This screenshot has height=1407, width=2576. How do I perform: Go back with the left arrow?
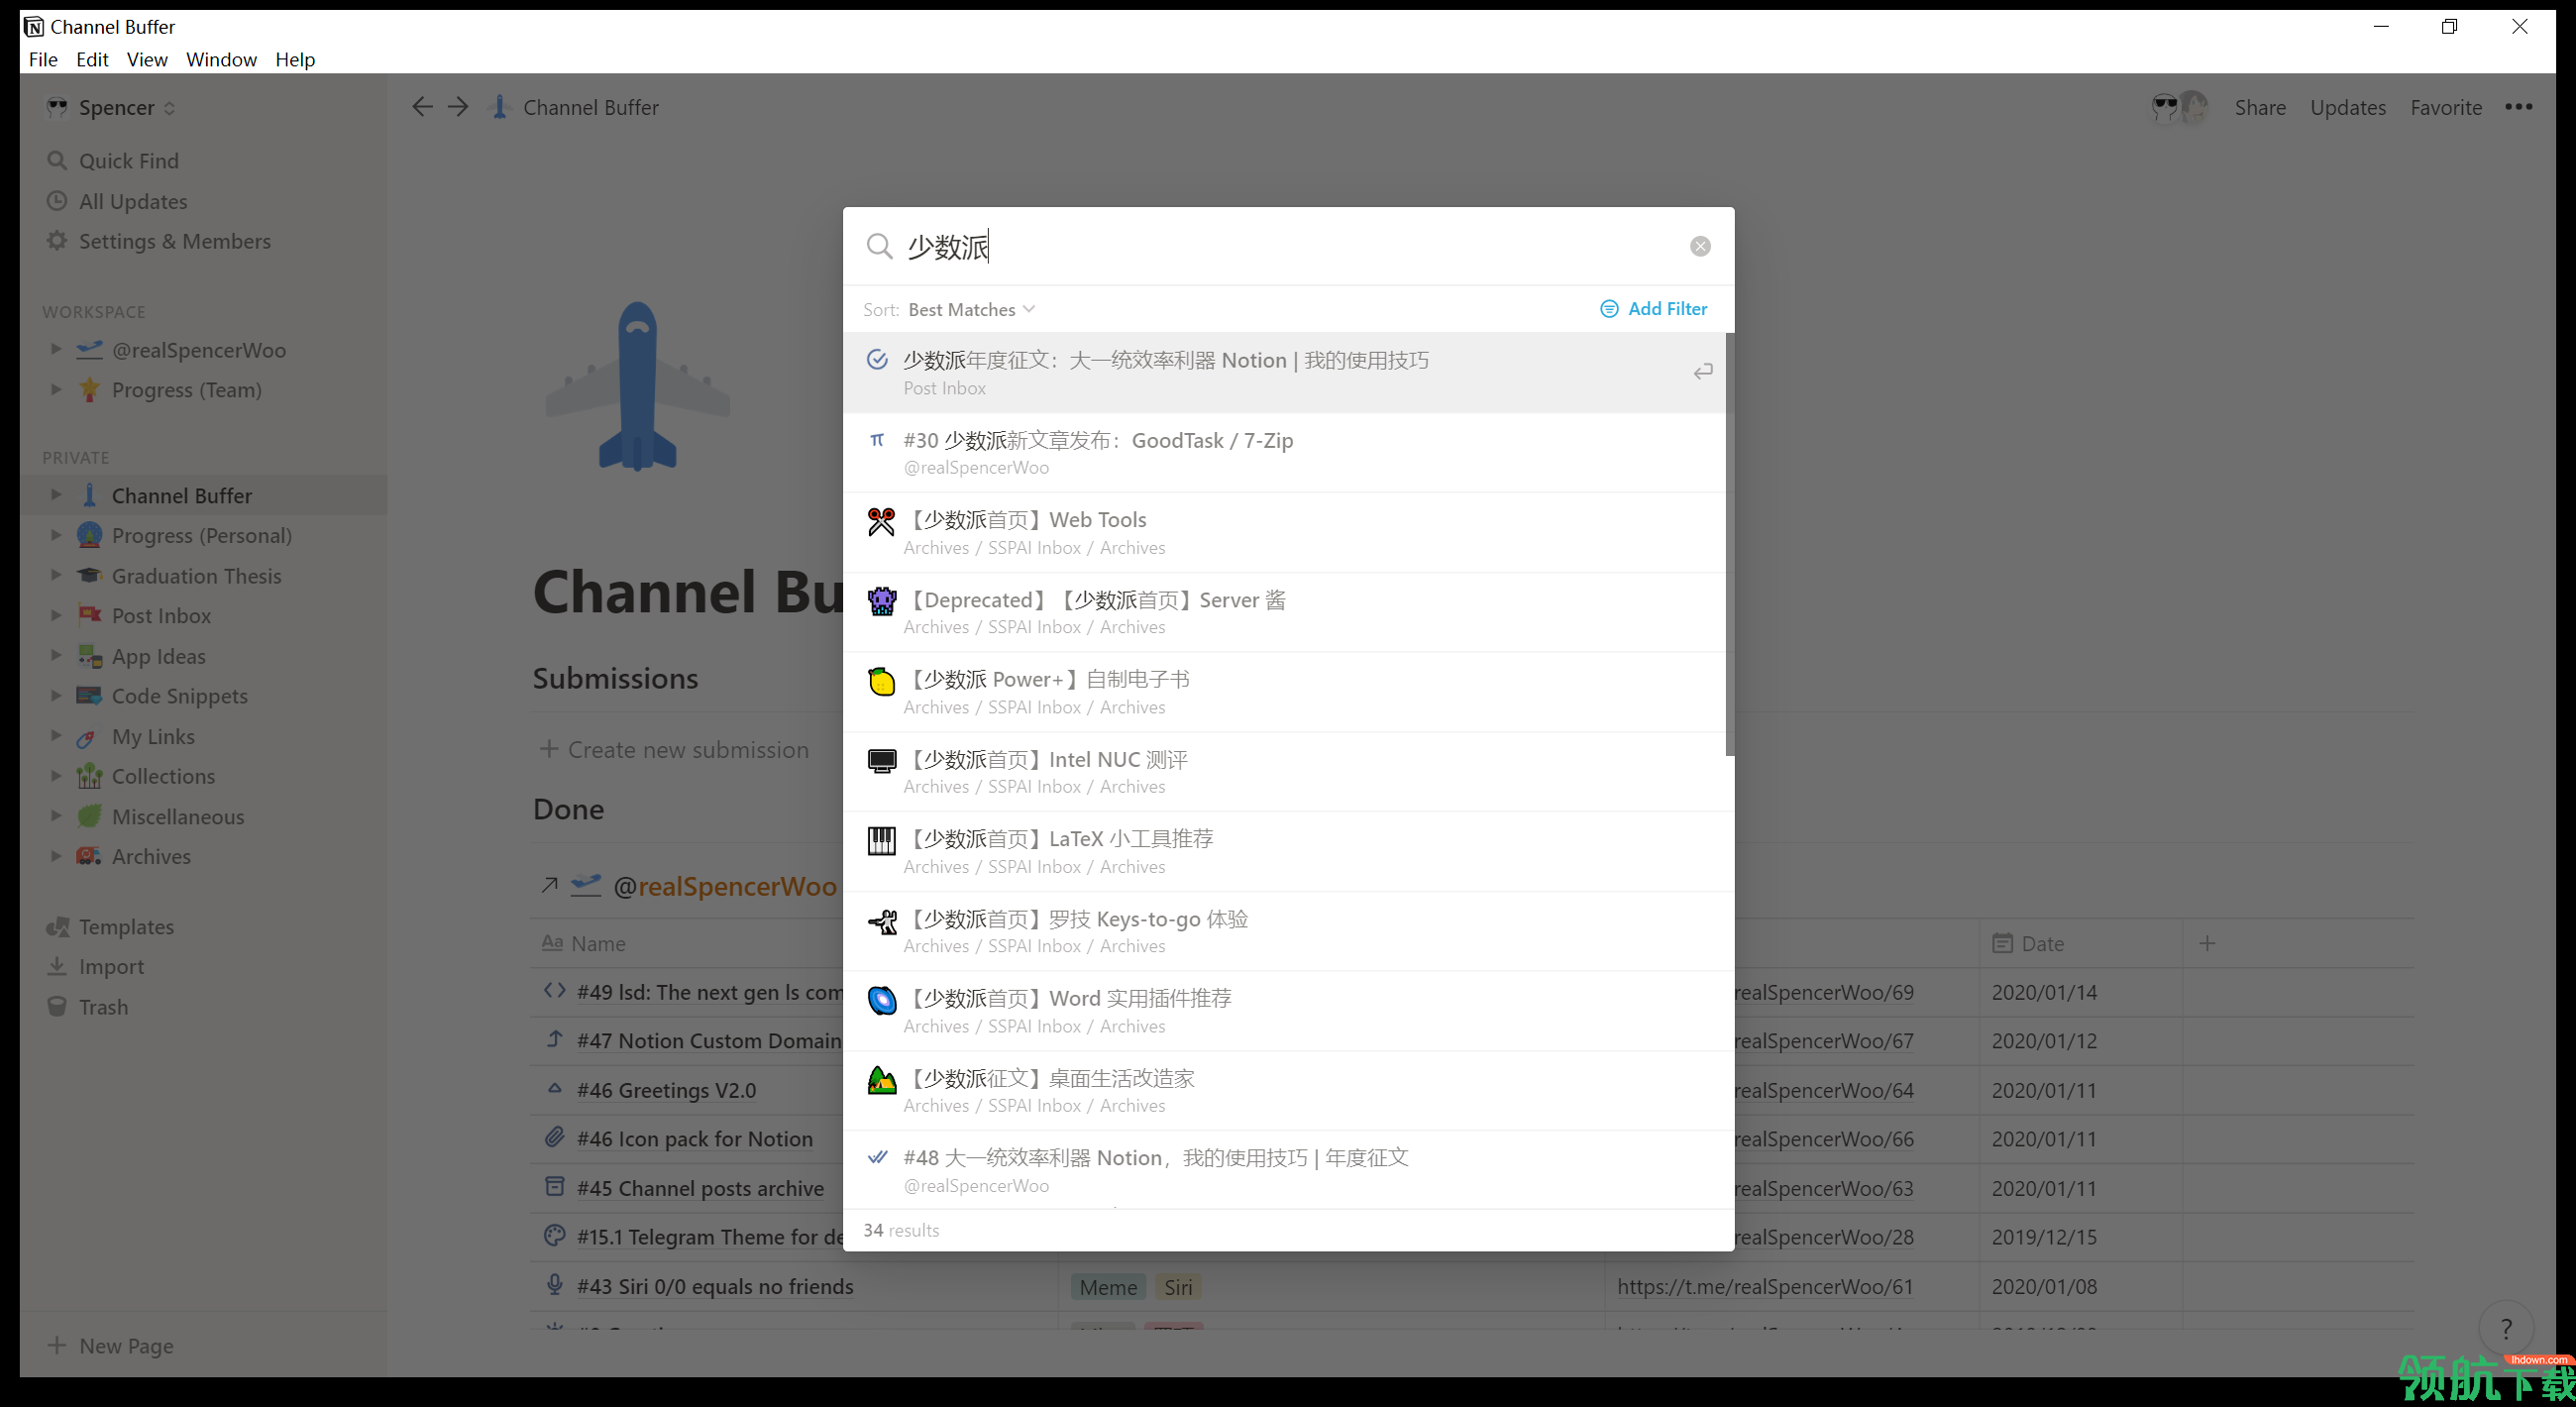[x=422, y=107]
